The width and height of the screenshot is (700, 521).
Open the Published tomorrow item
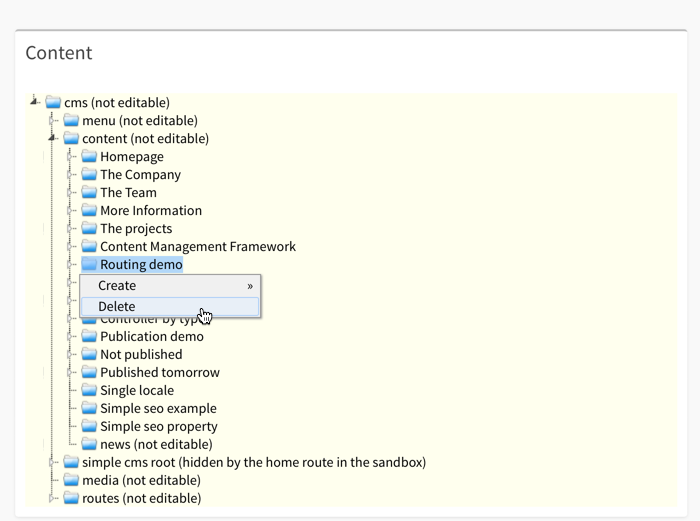pyautogui.click(x=159, y=373)
